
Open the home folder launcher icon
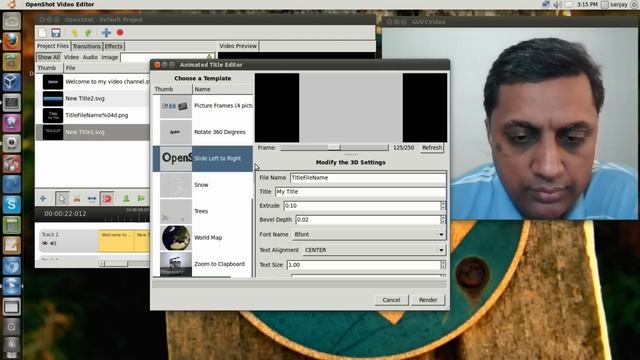[x=11, y=21]
